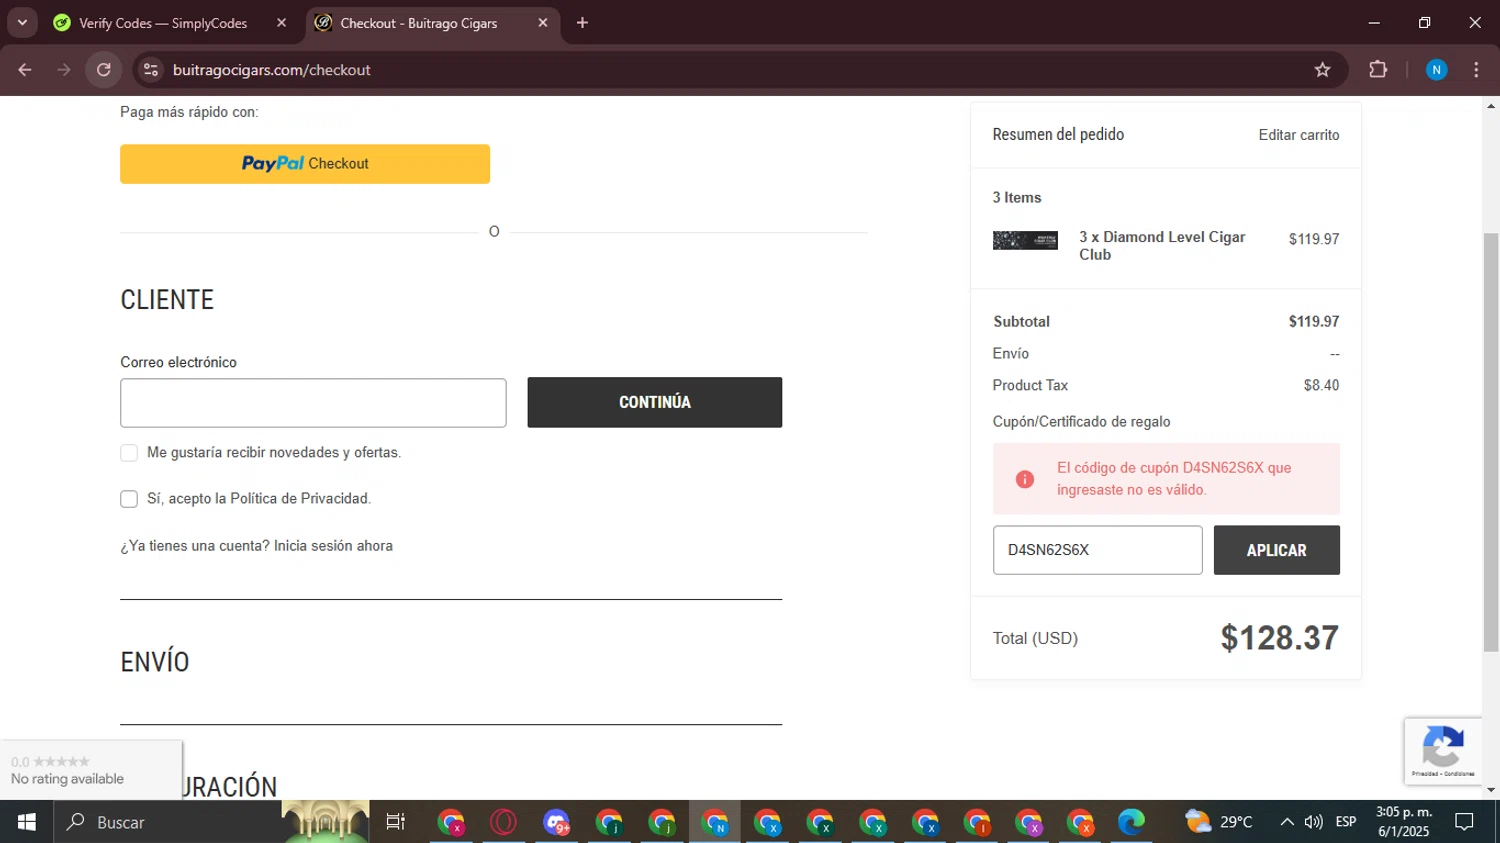The image size is (1500, 843).
Task: Expand the tab search dropdown arrow
Action: [22, 23]
